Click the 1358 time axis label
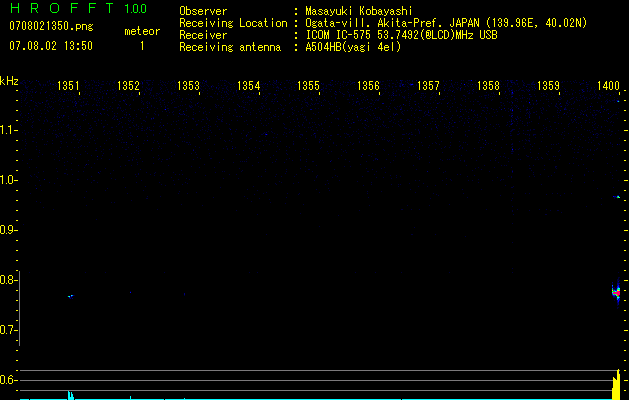This screenshot has height=400, width=629. point(488,86)
